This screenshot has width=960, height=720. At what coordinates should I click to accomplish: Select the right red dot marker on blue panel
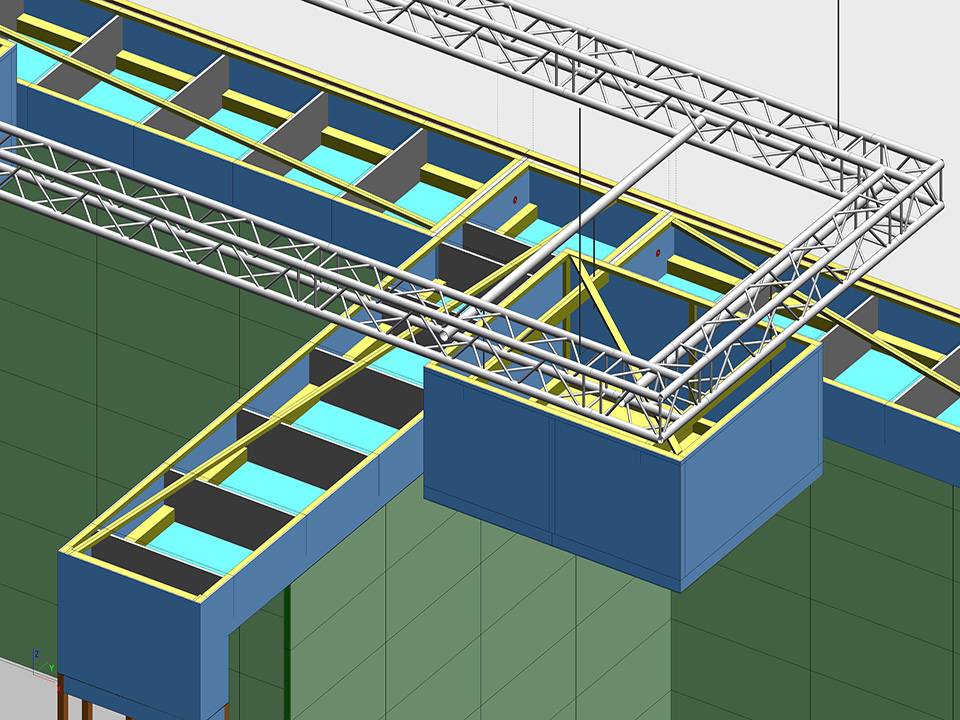point(658,252)
